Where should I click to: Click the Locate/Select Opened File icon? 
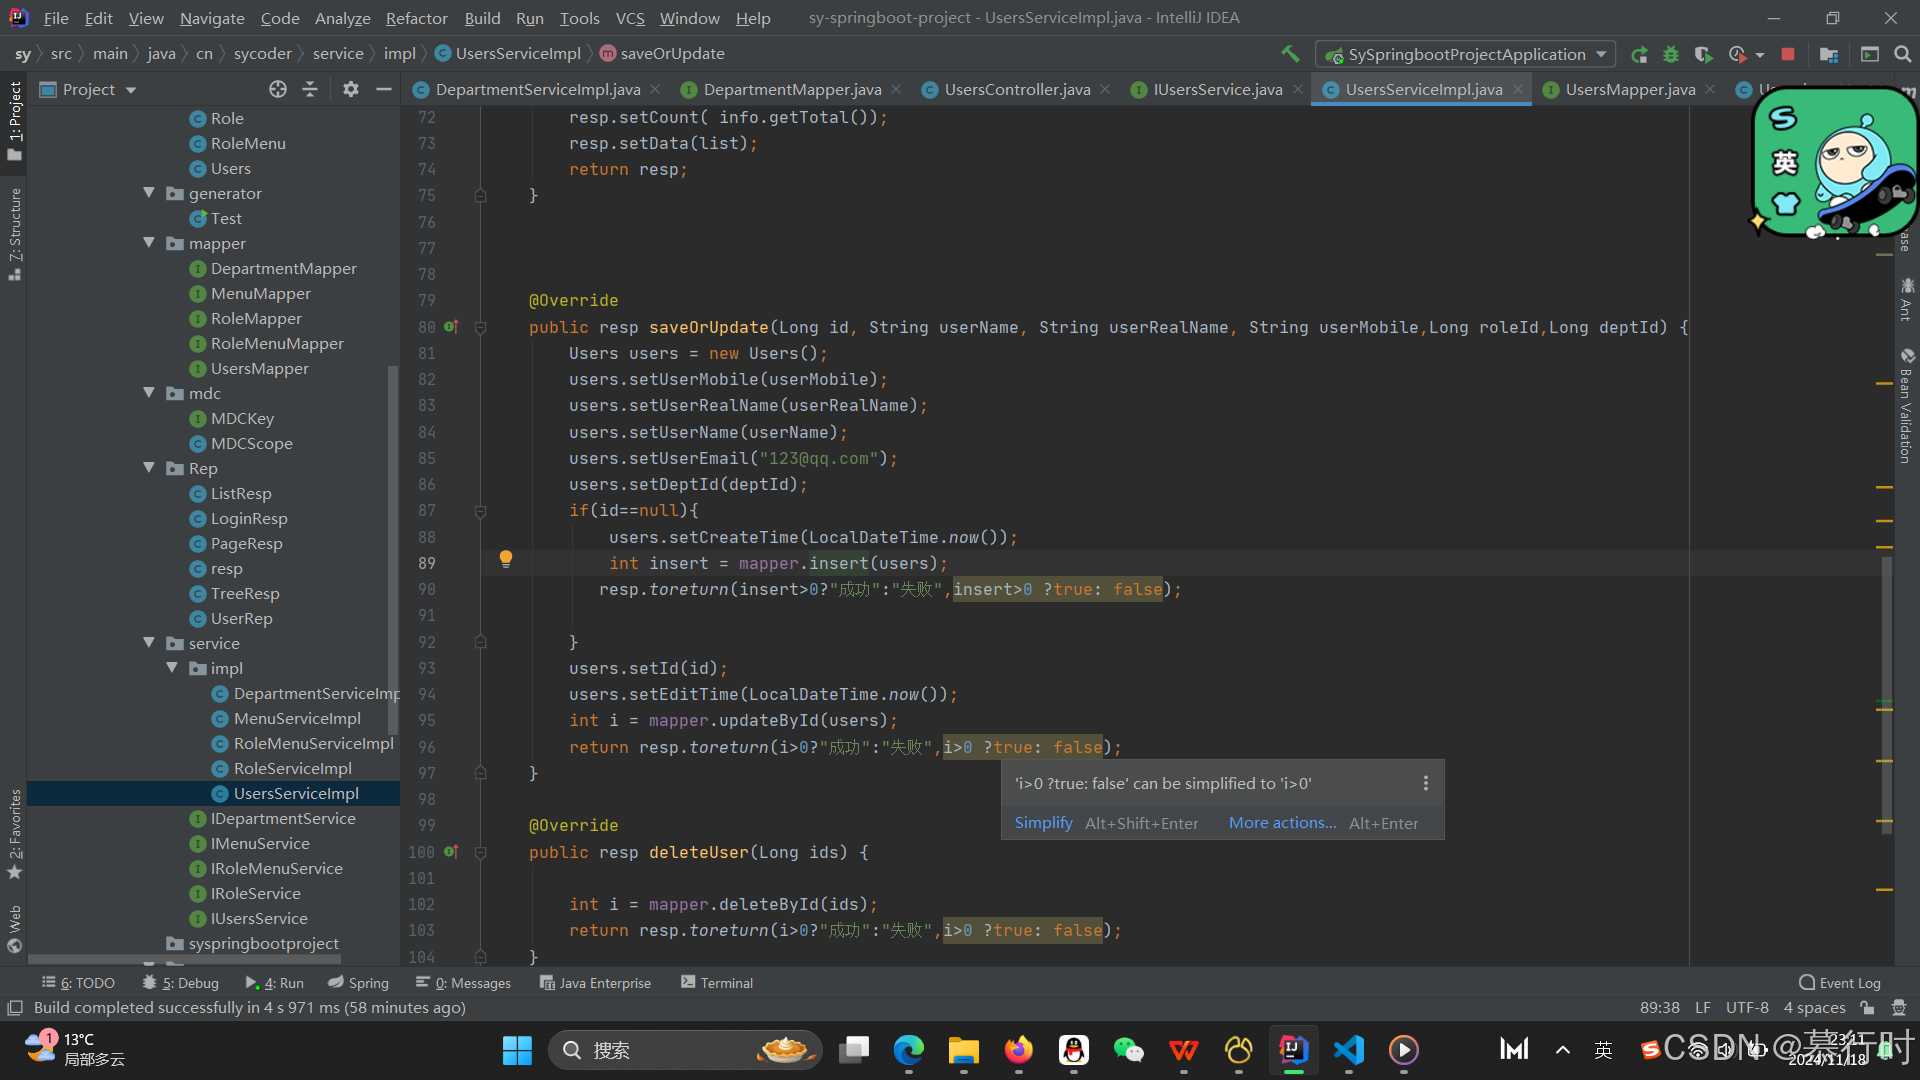point(278,89)
